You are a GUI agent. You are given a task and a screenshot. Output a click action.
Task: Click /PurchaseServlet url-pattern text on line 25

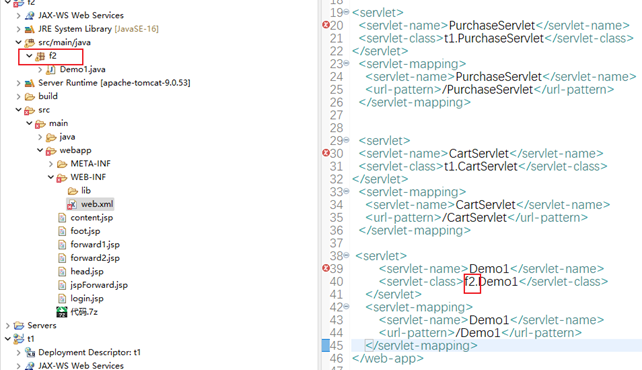tap(488, 90)
